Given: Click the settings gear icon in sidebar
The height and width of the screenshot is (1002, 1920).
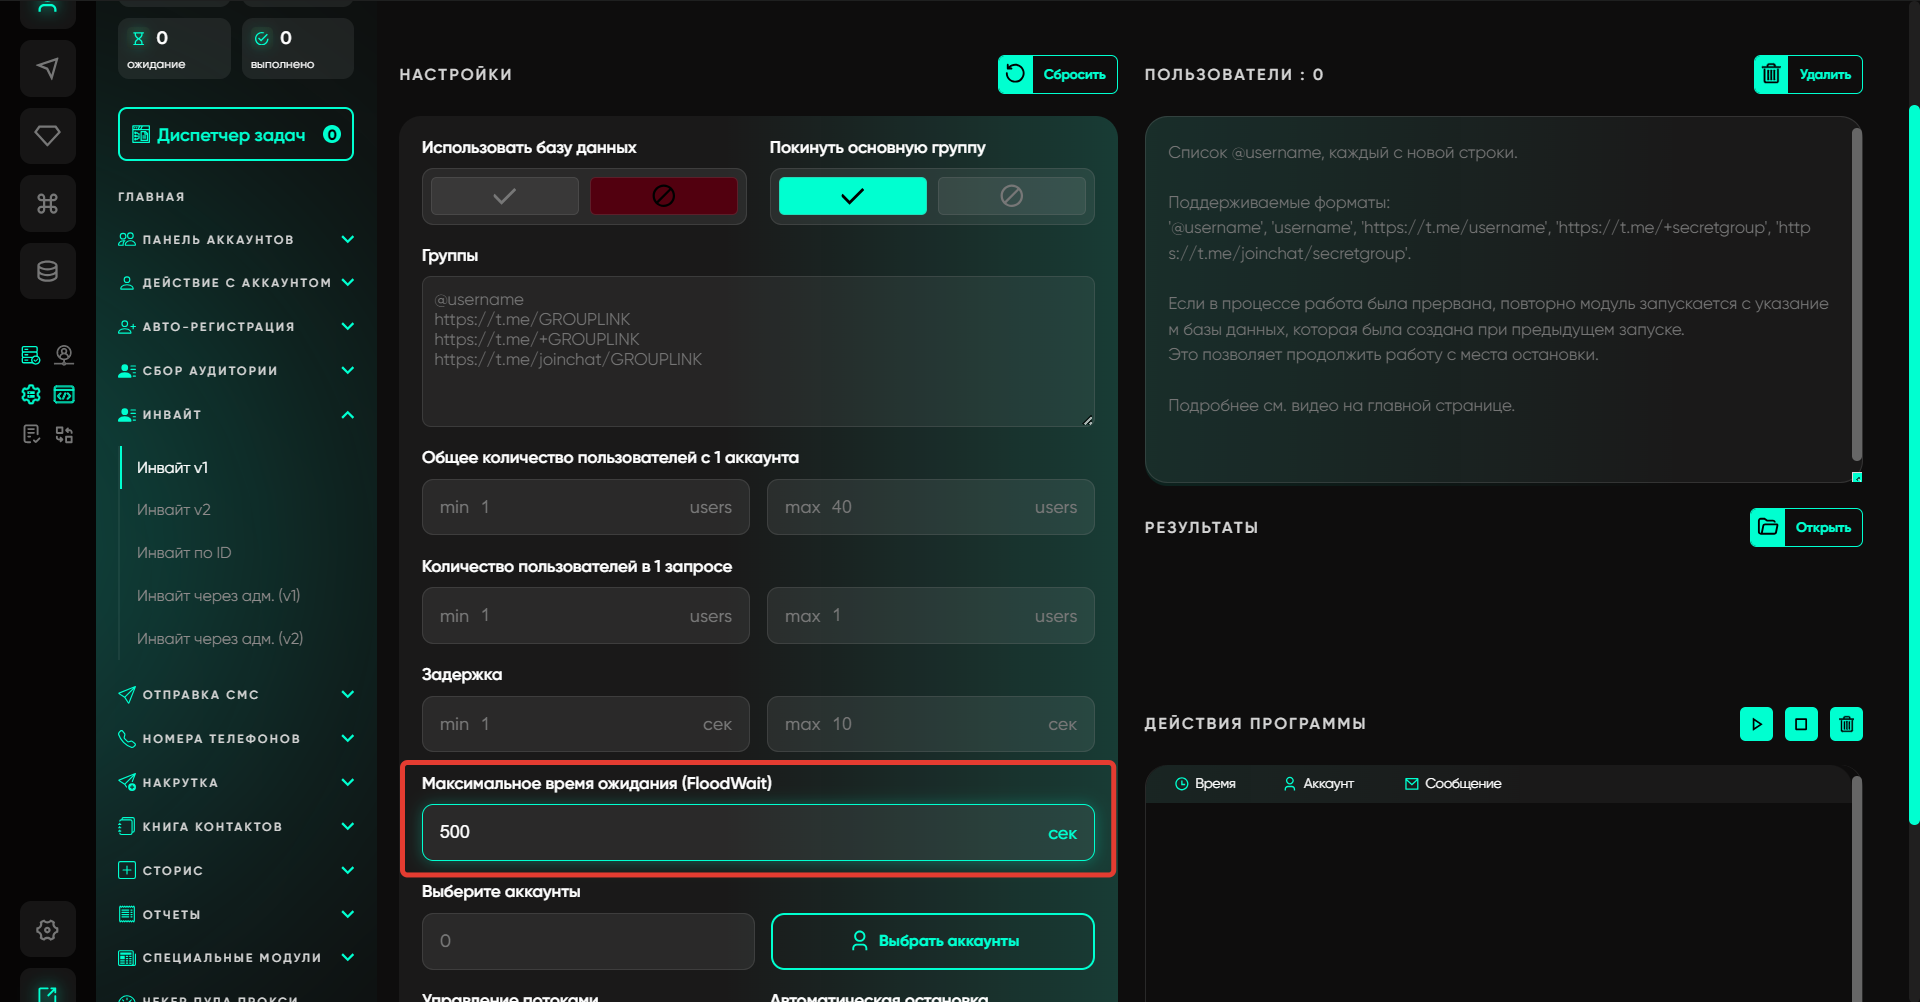Looking at the screenshot, I should pyautogui.click(x=47, y=930).
